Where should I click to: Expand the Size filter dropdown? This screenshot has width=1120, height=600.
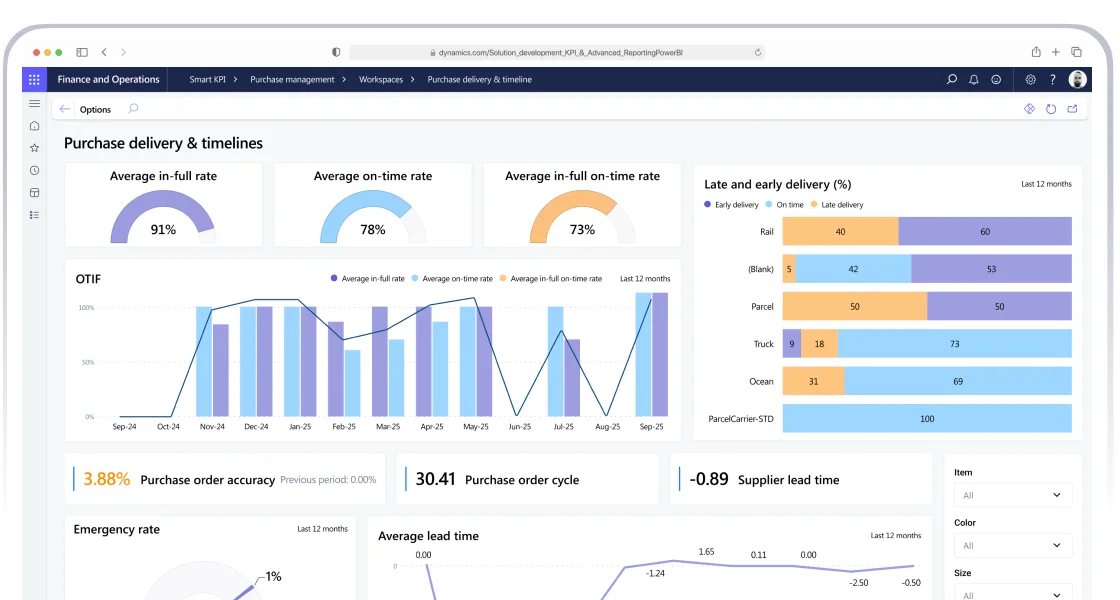(1012, 593)
